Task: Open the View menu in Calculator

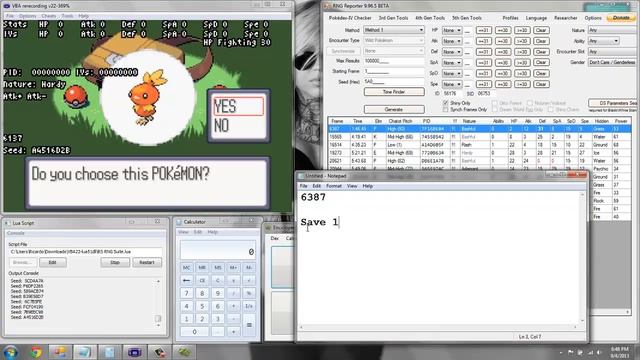Action: coord(183,232)
